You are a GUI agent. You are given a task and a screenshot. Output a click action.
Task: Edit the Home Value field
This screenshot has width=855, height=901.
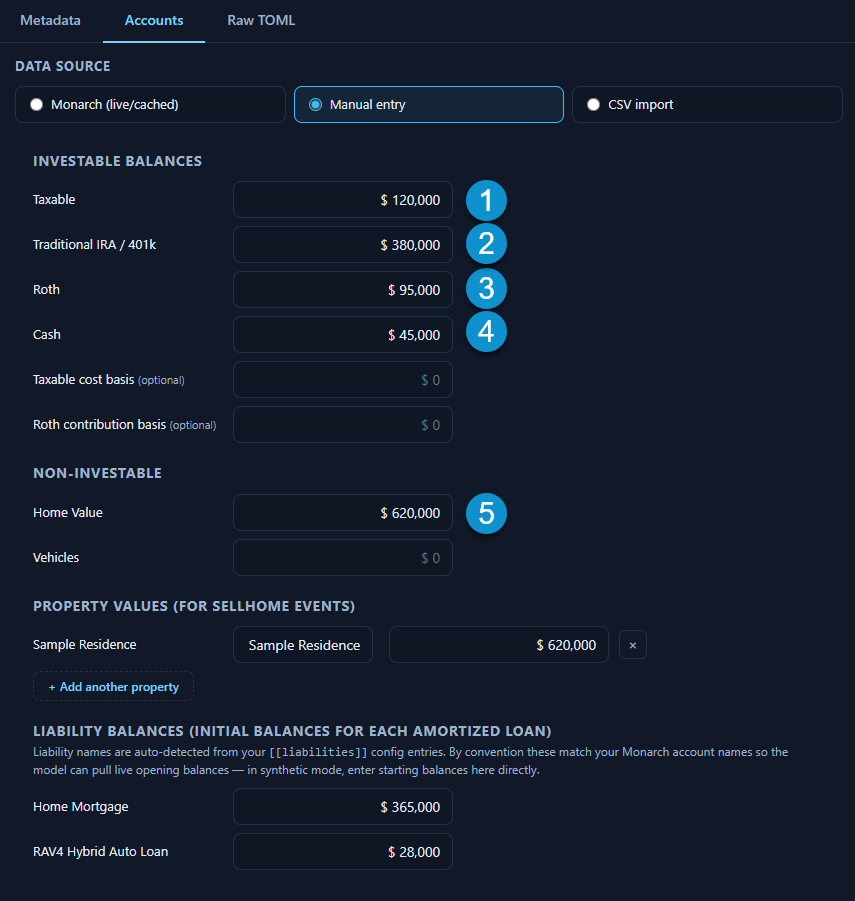(343, 513)
